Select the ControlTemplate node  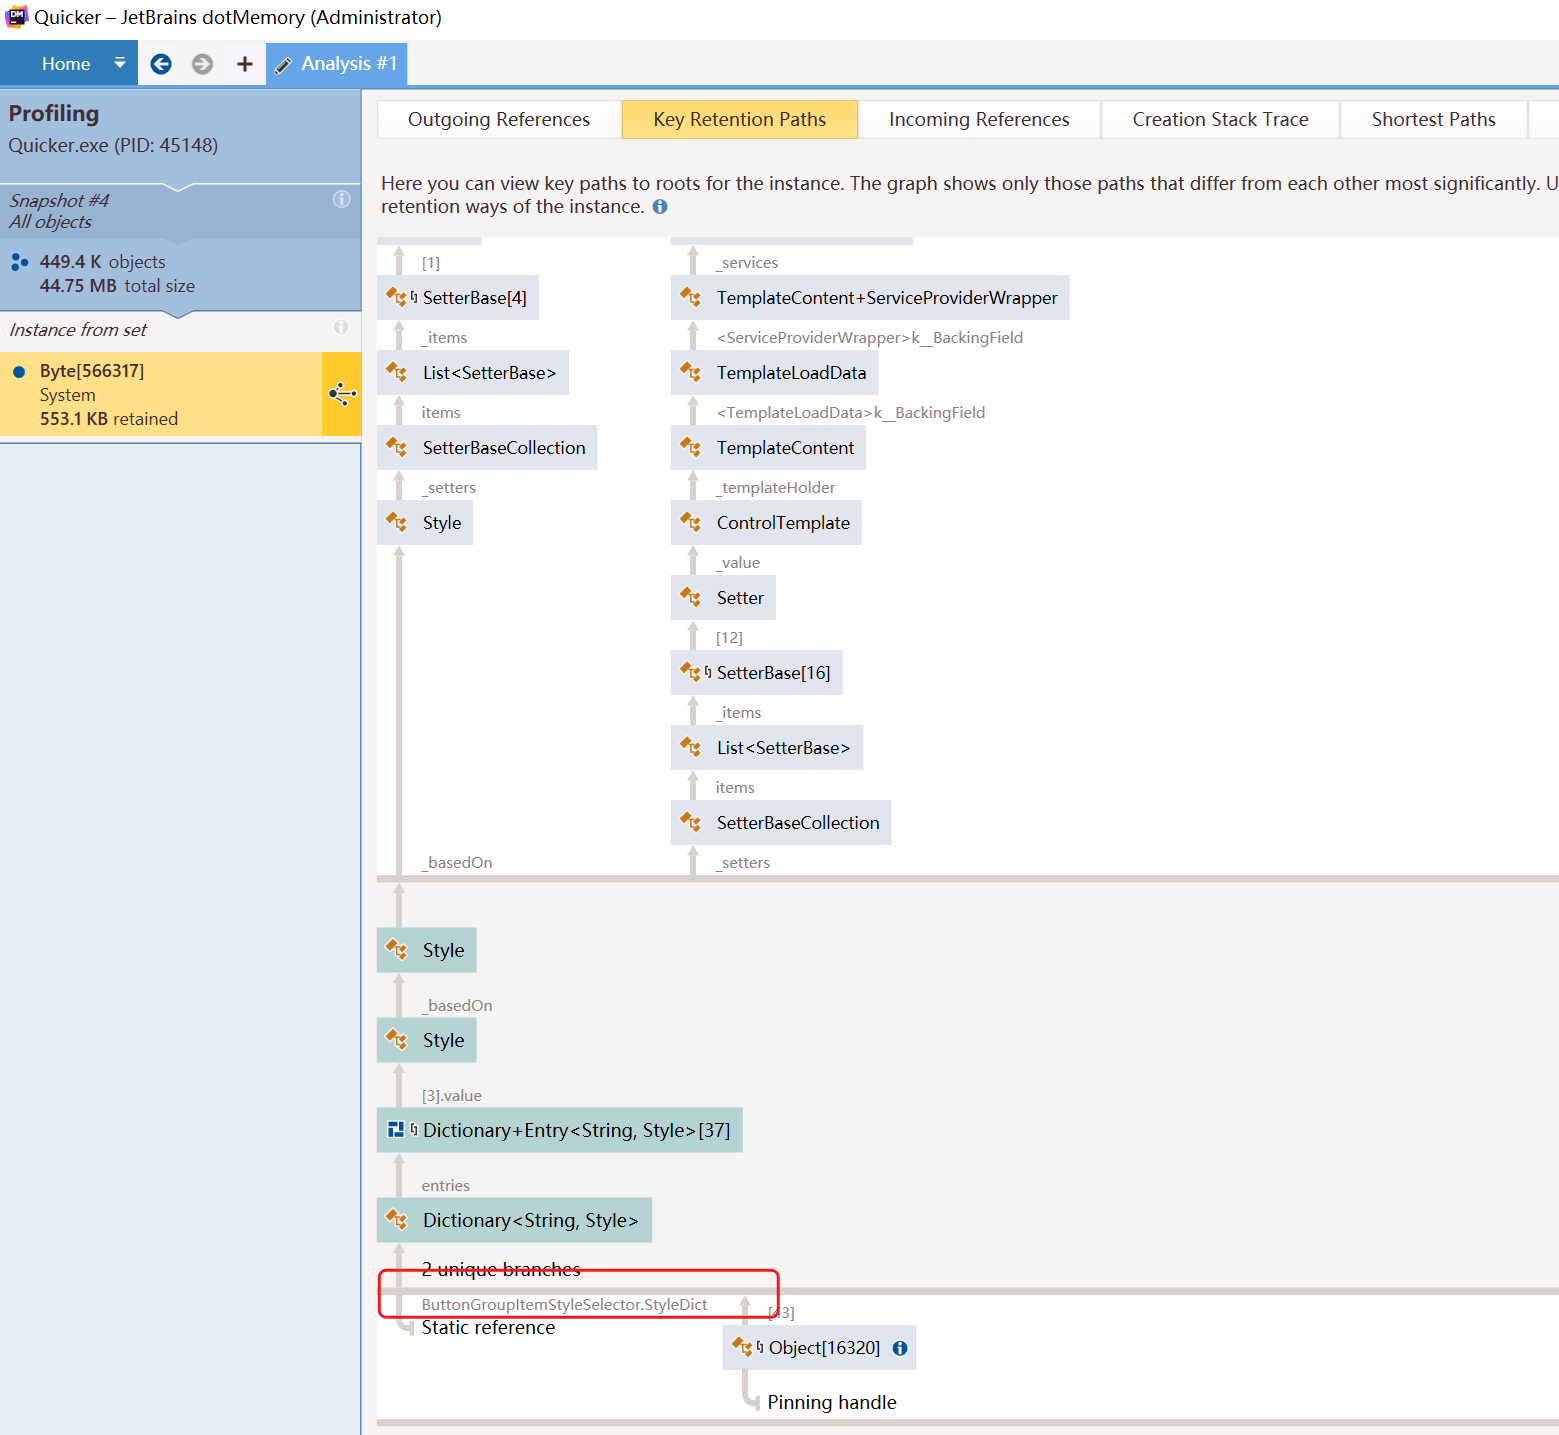[x=766, y=523]
